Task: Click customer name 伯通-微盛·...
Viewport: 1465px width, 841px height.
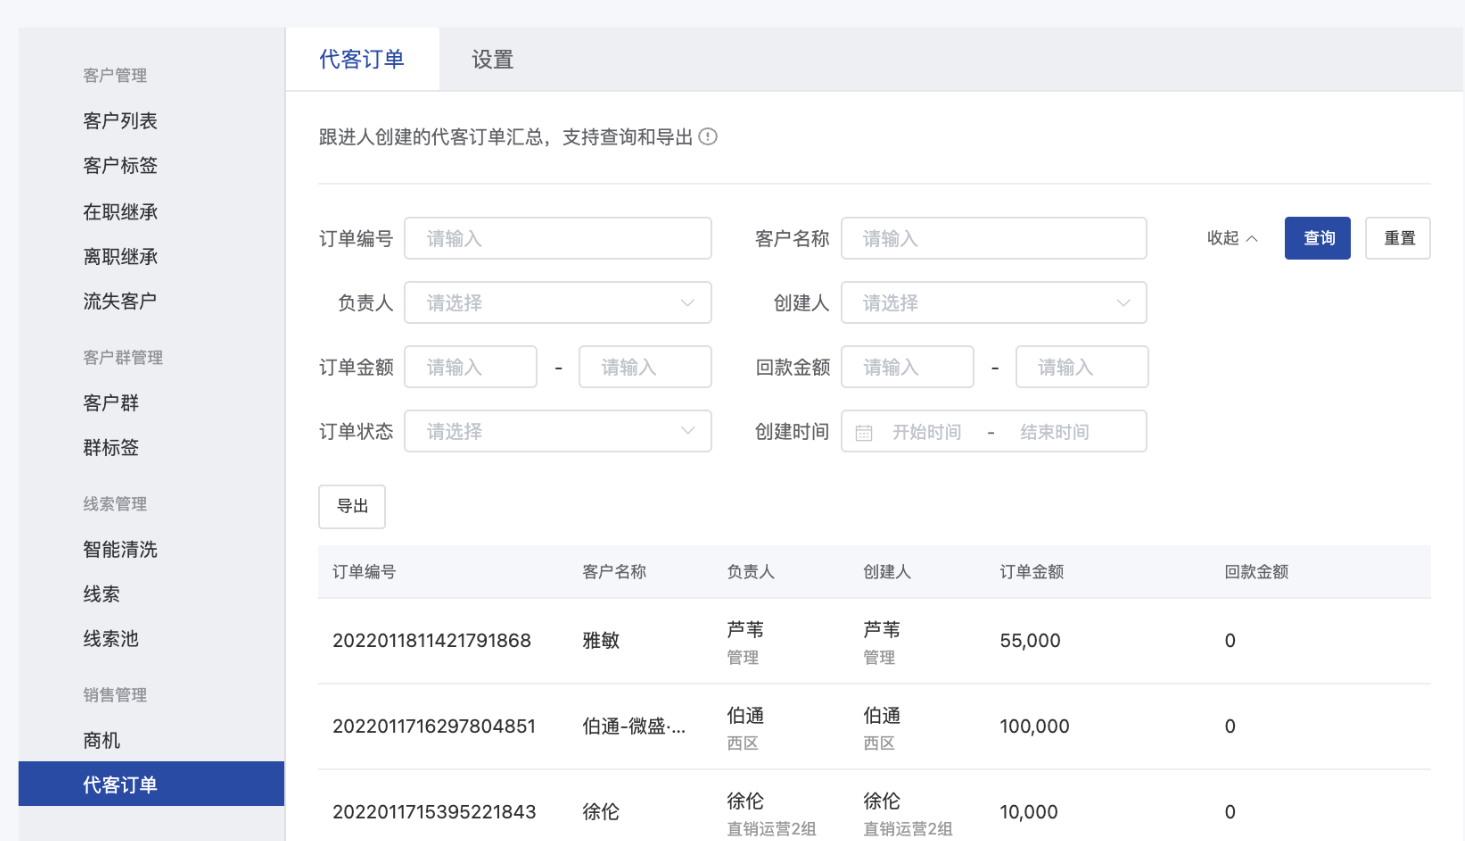Action: pyautogui.click(x=634, y=727)
